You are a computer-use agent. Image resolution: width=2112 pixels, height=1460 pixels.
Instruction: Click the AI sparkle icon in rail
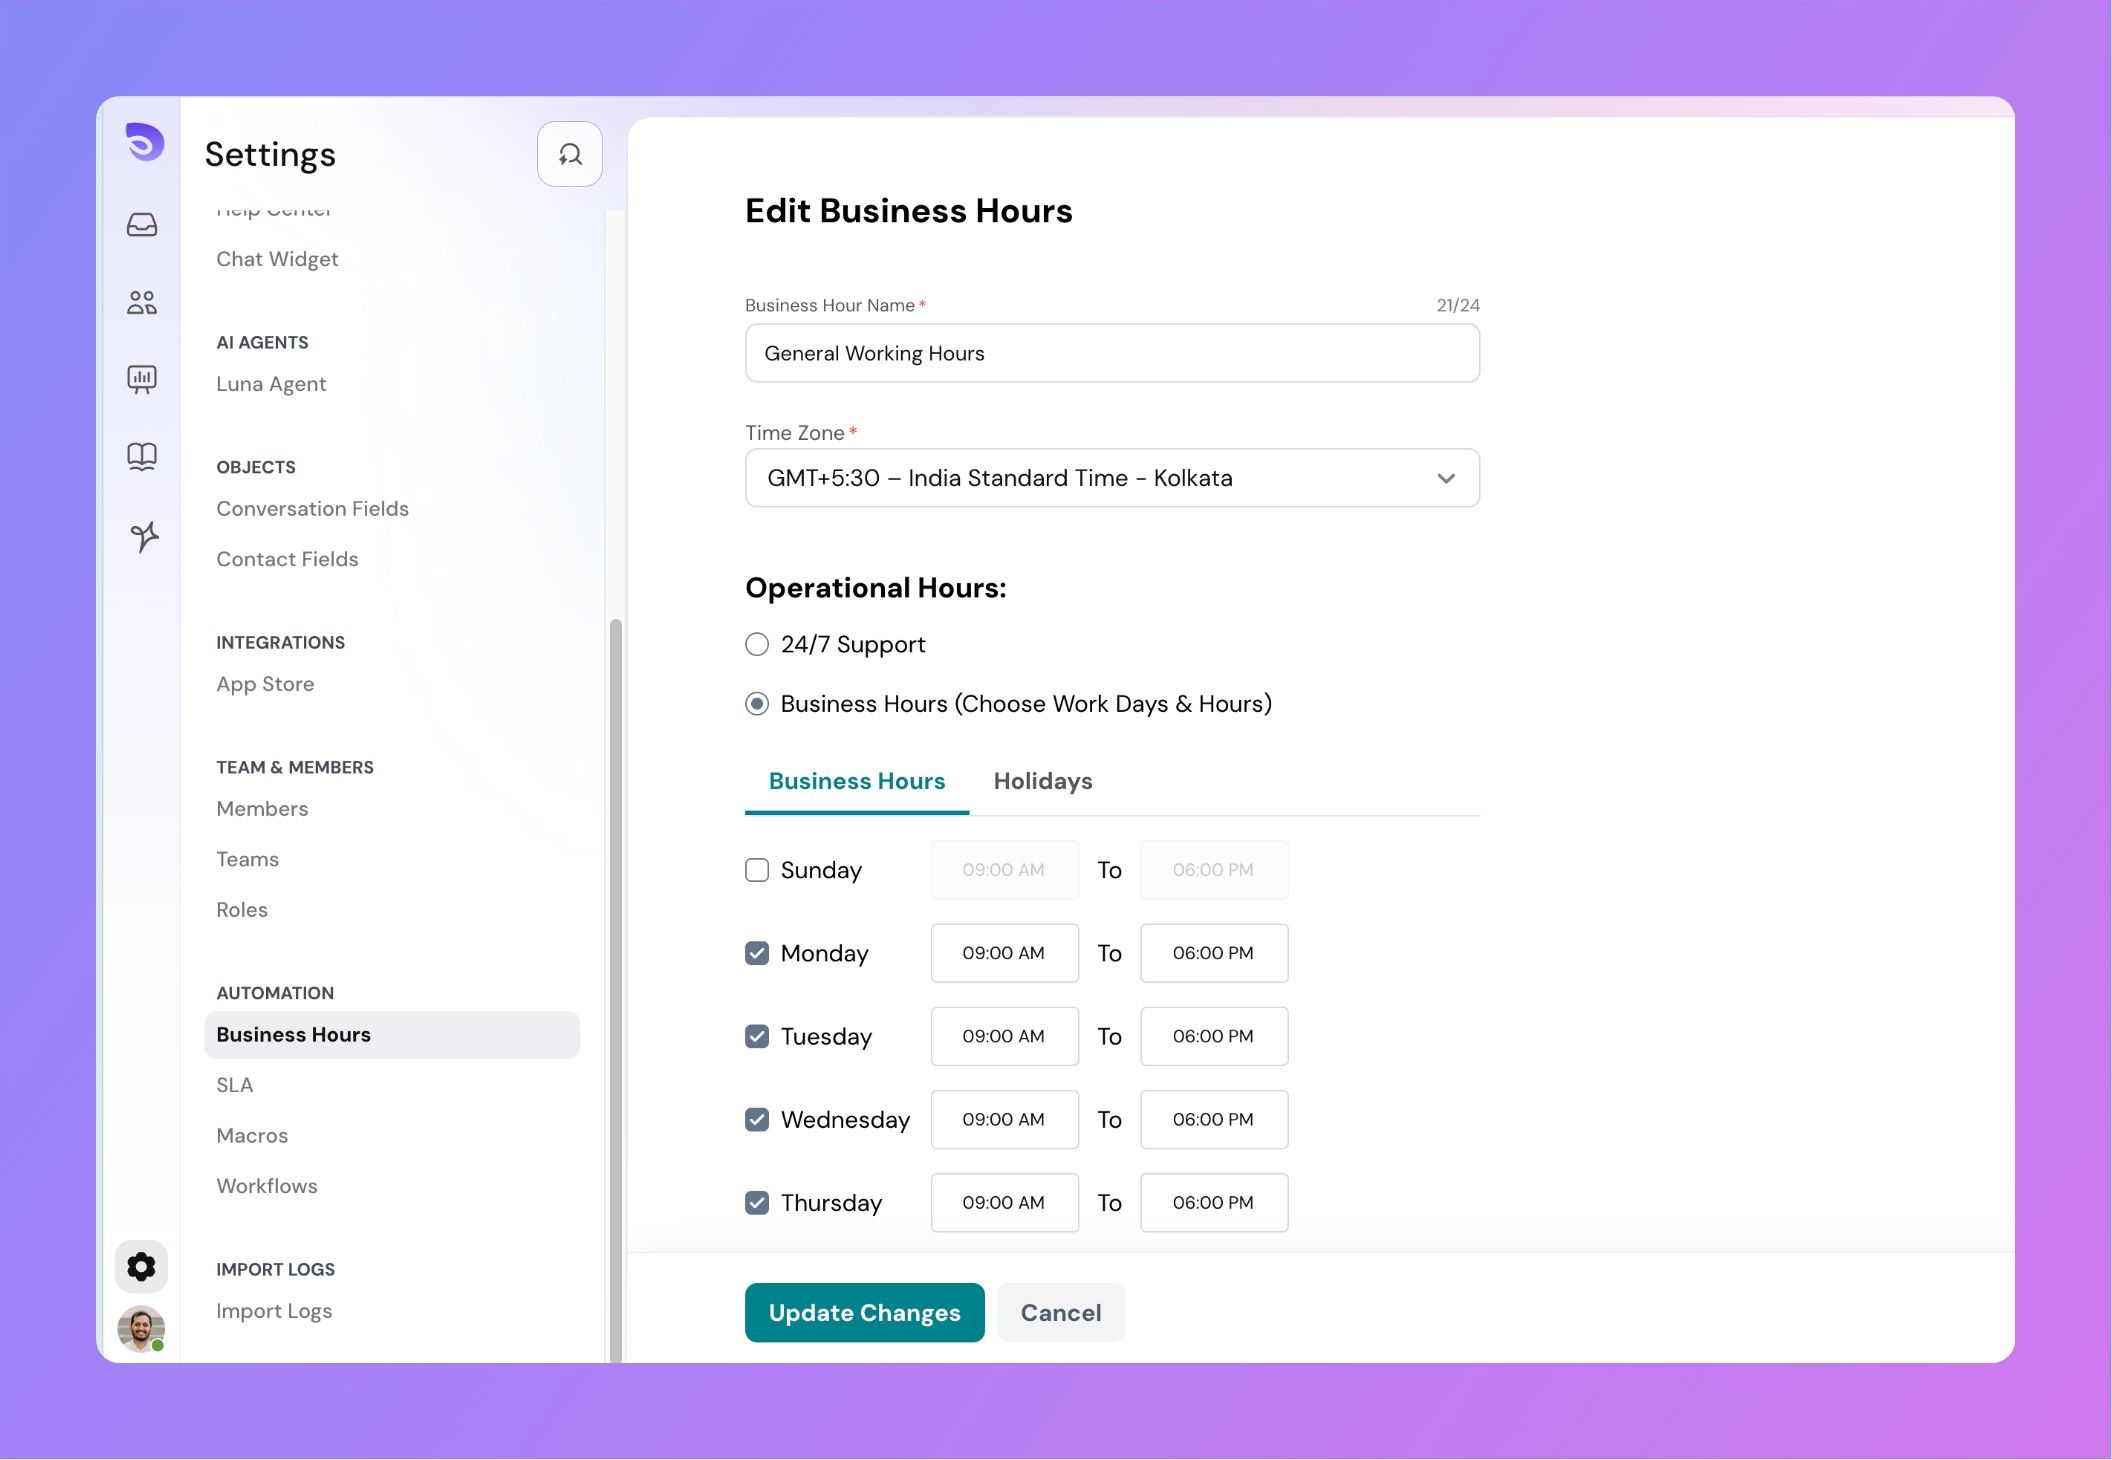click(x=144, y=536)
